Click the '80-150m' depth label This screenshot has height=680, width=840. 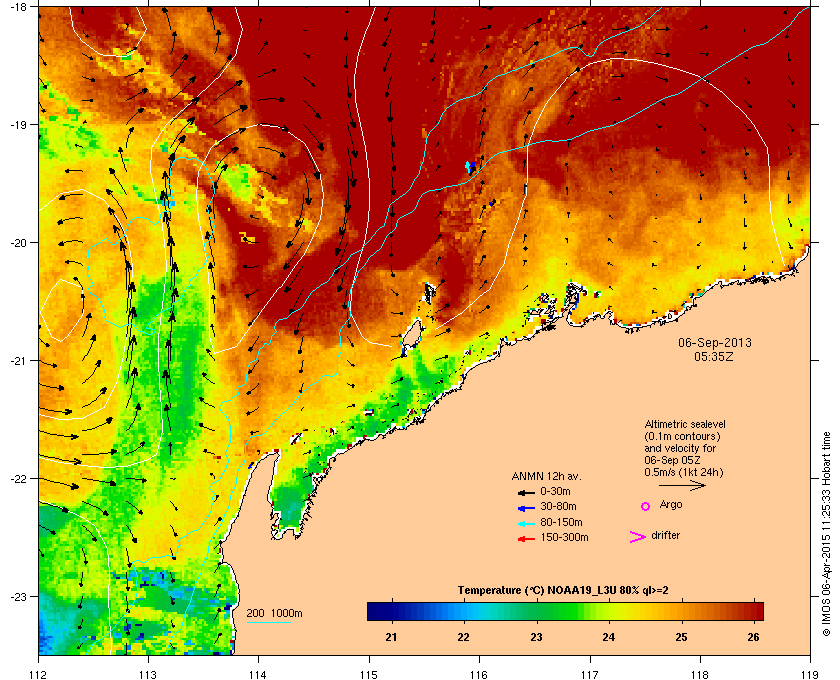coord(561,522)
